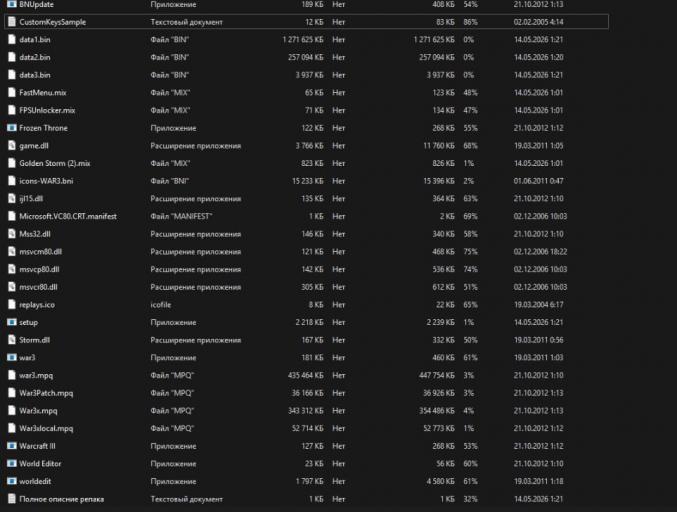The height and width of the screenshot is (512, 677).
Task: Select the file name War3Patch.mpq
Action: (46, 393)
